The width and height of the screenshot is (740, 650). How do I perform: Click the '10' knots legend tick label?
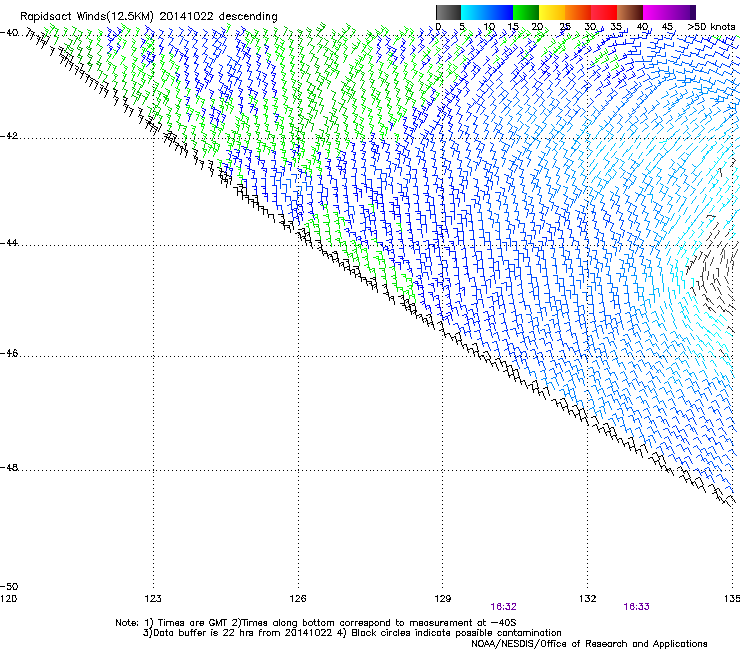click(x=489, y=27)
